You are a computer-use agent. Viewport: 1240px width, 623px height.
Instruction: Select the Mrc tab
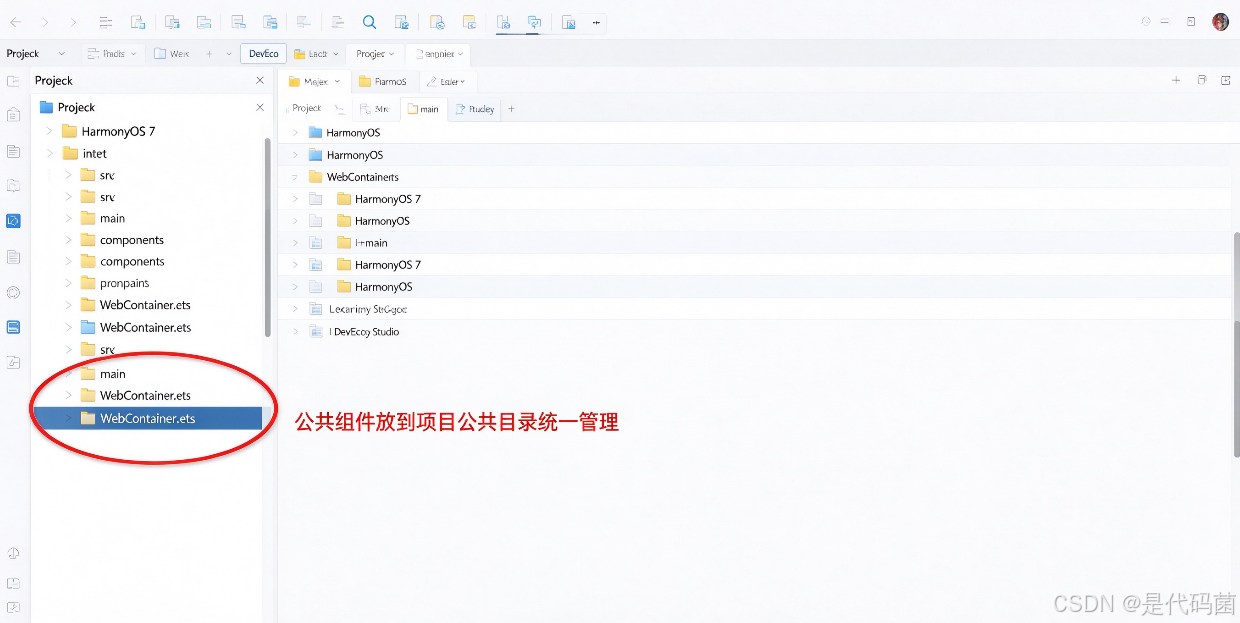374,109
